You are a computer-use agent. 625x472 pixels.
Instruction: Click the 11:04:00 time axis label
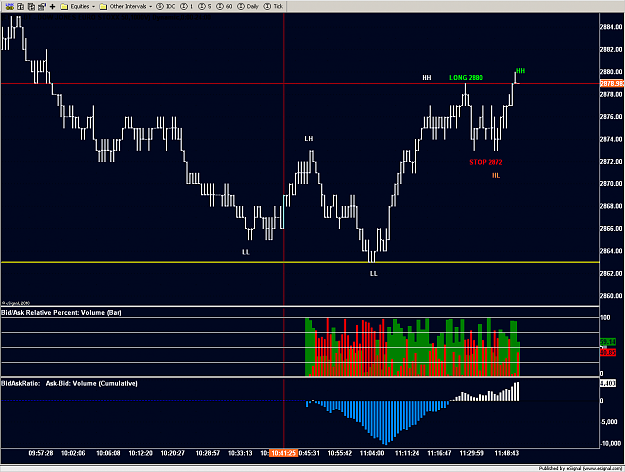(372, 453)
